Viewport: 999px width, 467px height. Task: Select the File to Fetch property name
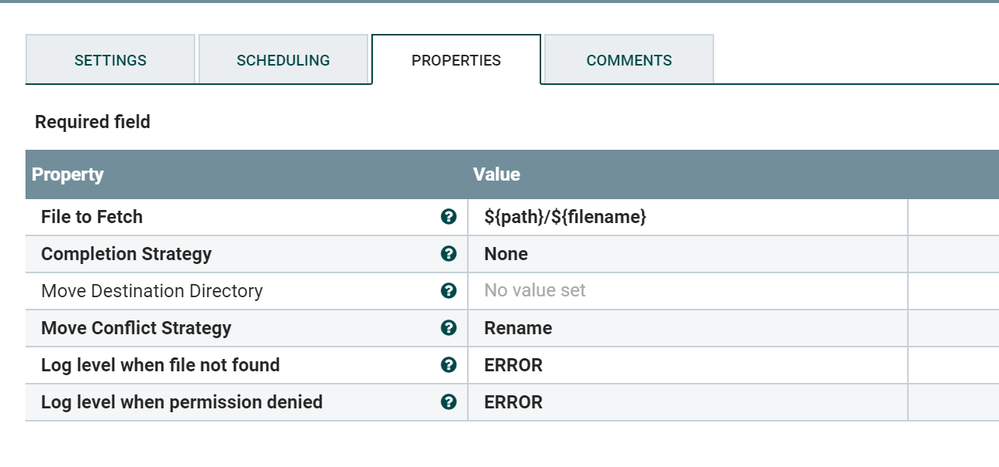coord(92,217)
